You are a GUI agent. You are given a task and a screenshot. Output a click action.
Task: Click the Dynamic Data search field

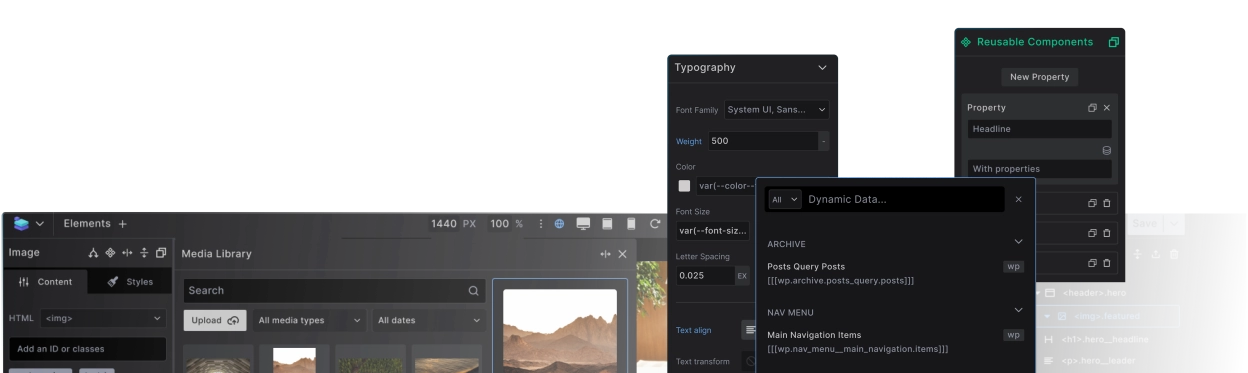coord(904,199)
